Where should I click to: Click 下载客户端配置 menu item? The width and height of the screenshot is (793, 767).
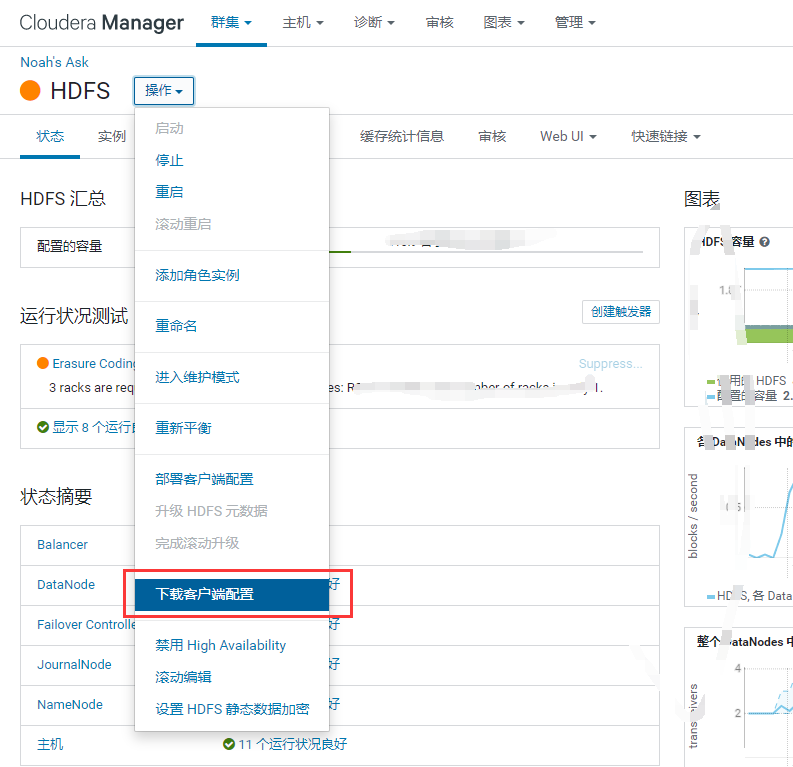coord(232,594)
